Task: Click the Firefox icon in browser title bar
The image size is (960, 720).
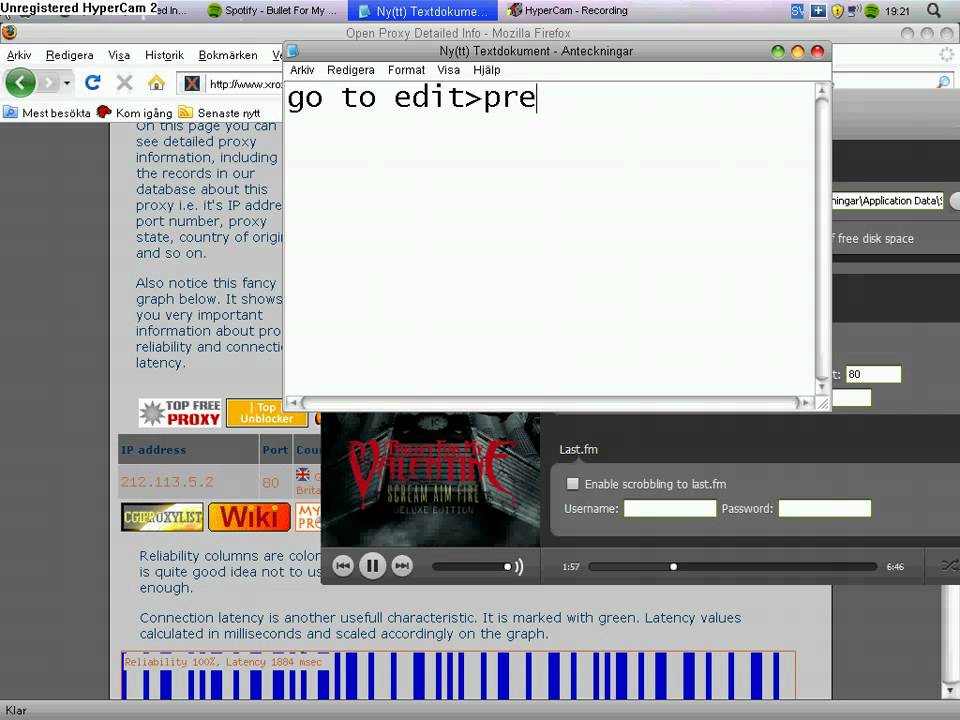Action: [9, 32]
